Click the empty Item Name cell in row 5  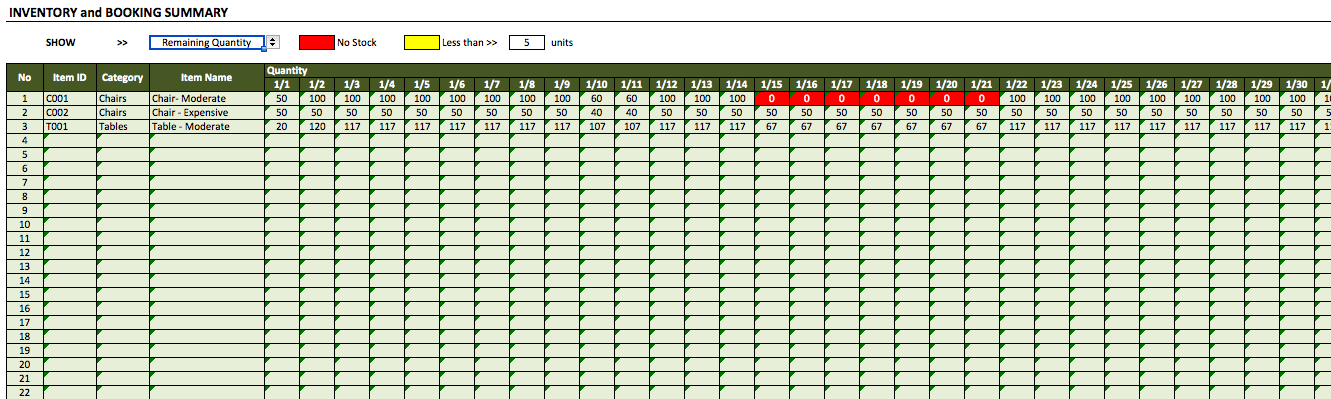pos(207,155)
